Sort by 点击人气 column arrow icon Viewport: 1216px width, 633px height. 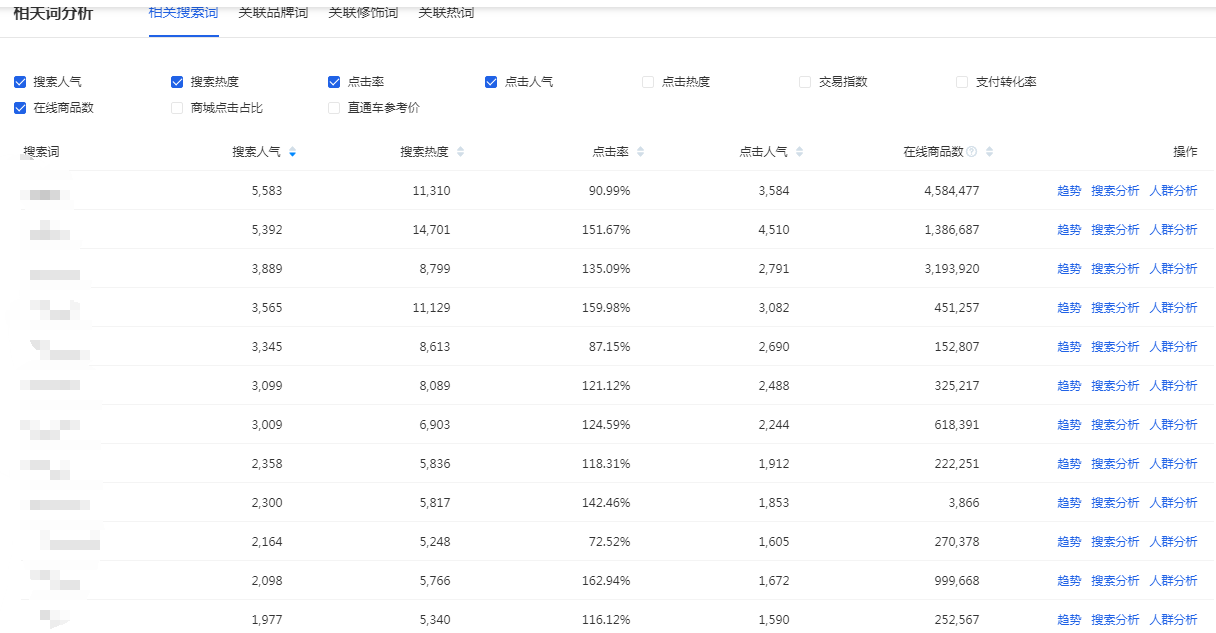click(x=799, y=152)
